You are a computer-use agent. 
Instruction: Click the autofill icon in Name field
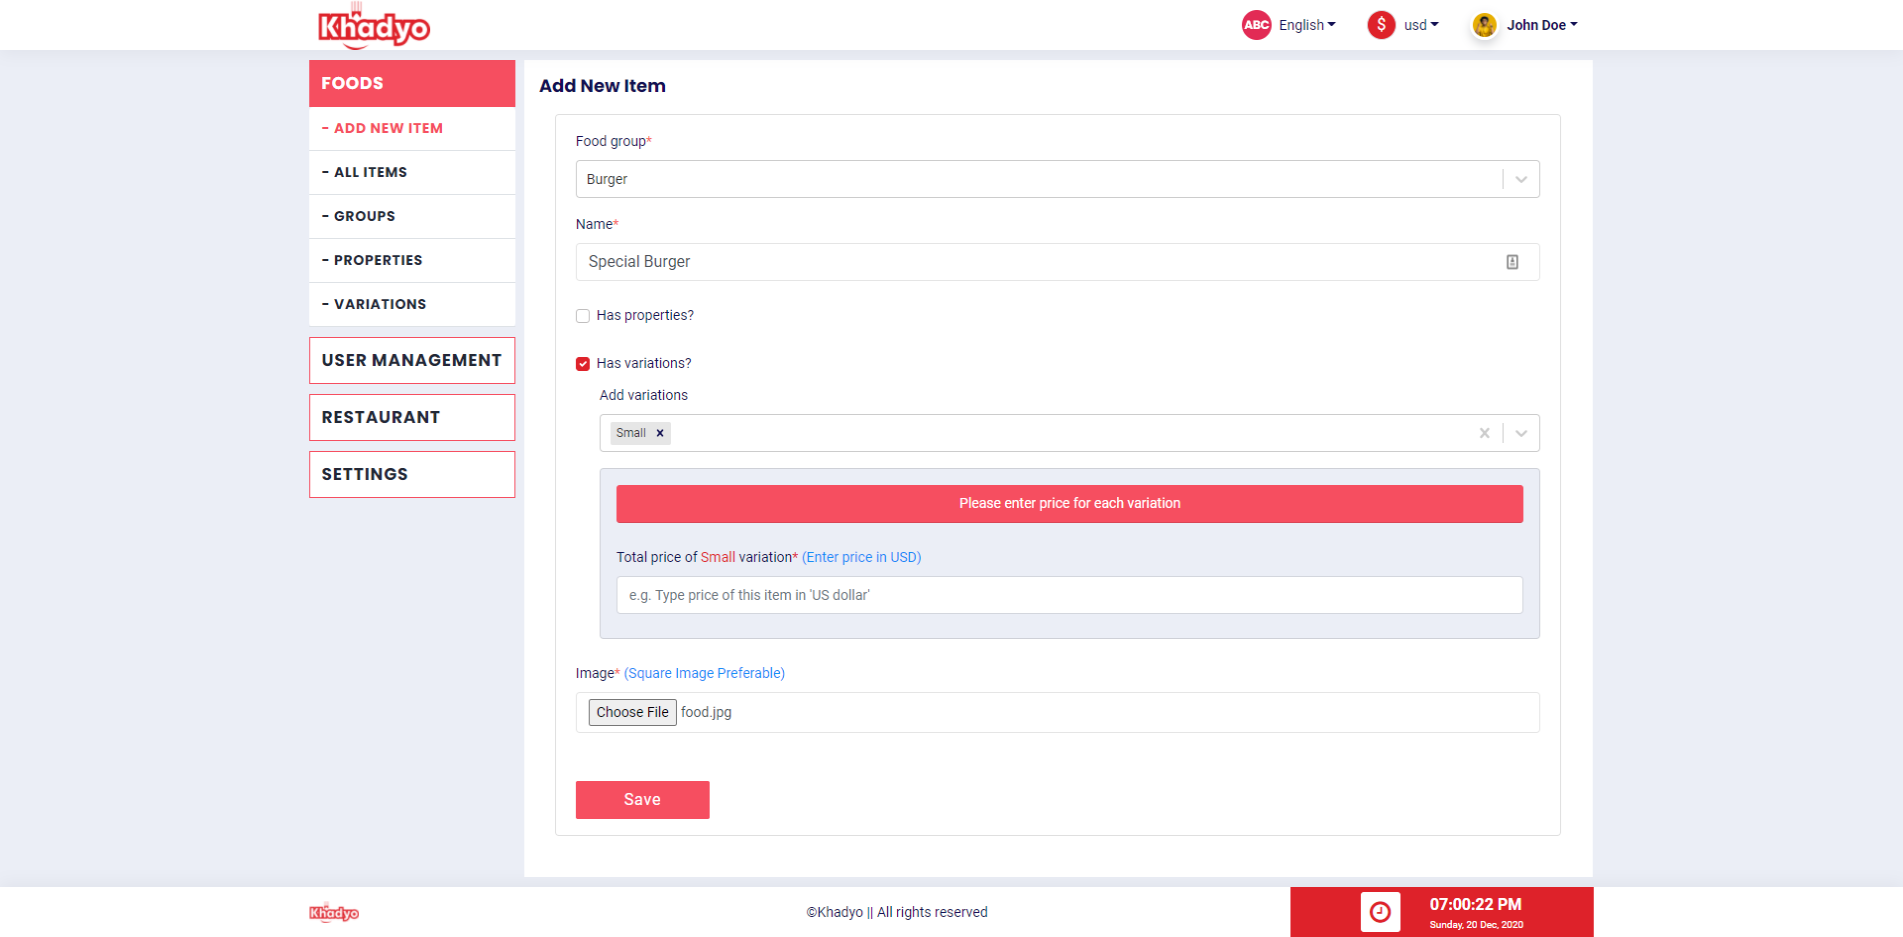tap(1512, 262)
